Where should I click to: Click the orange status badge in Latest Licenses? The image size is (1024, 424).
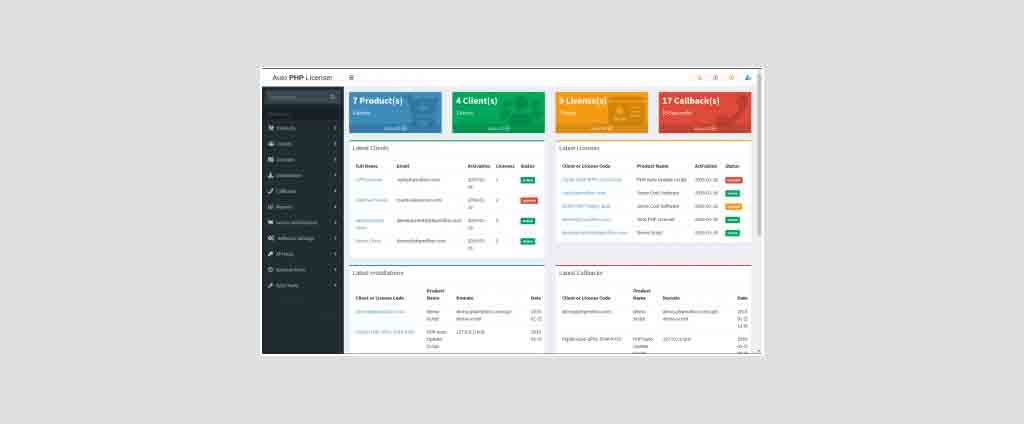click(x=733, y=206)
